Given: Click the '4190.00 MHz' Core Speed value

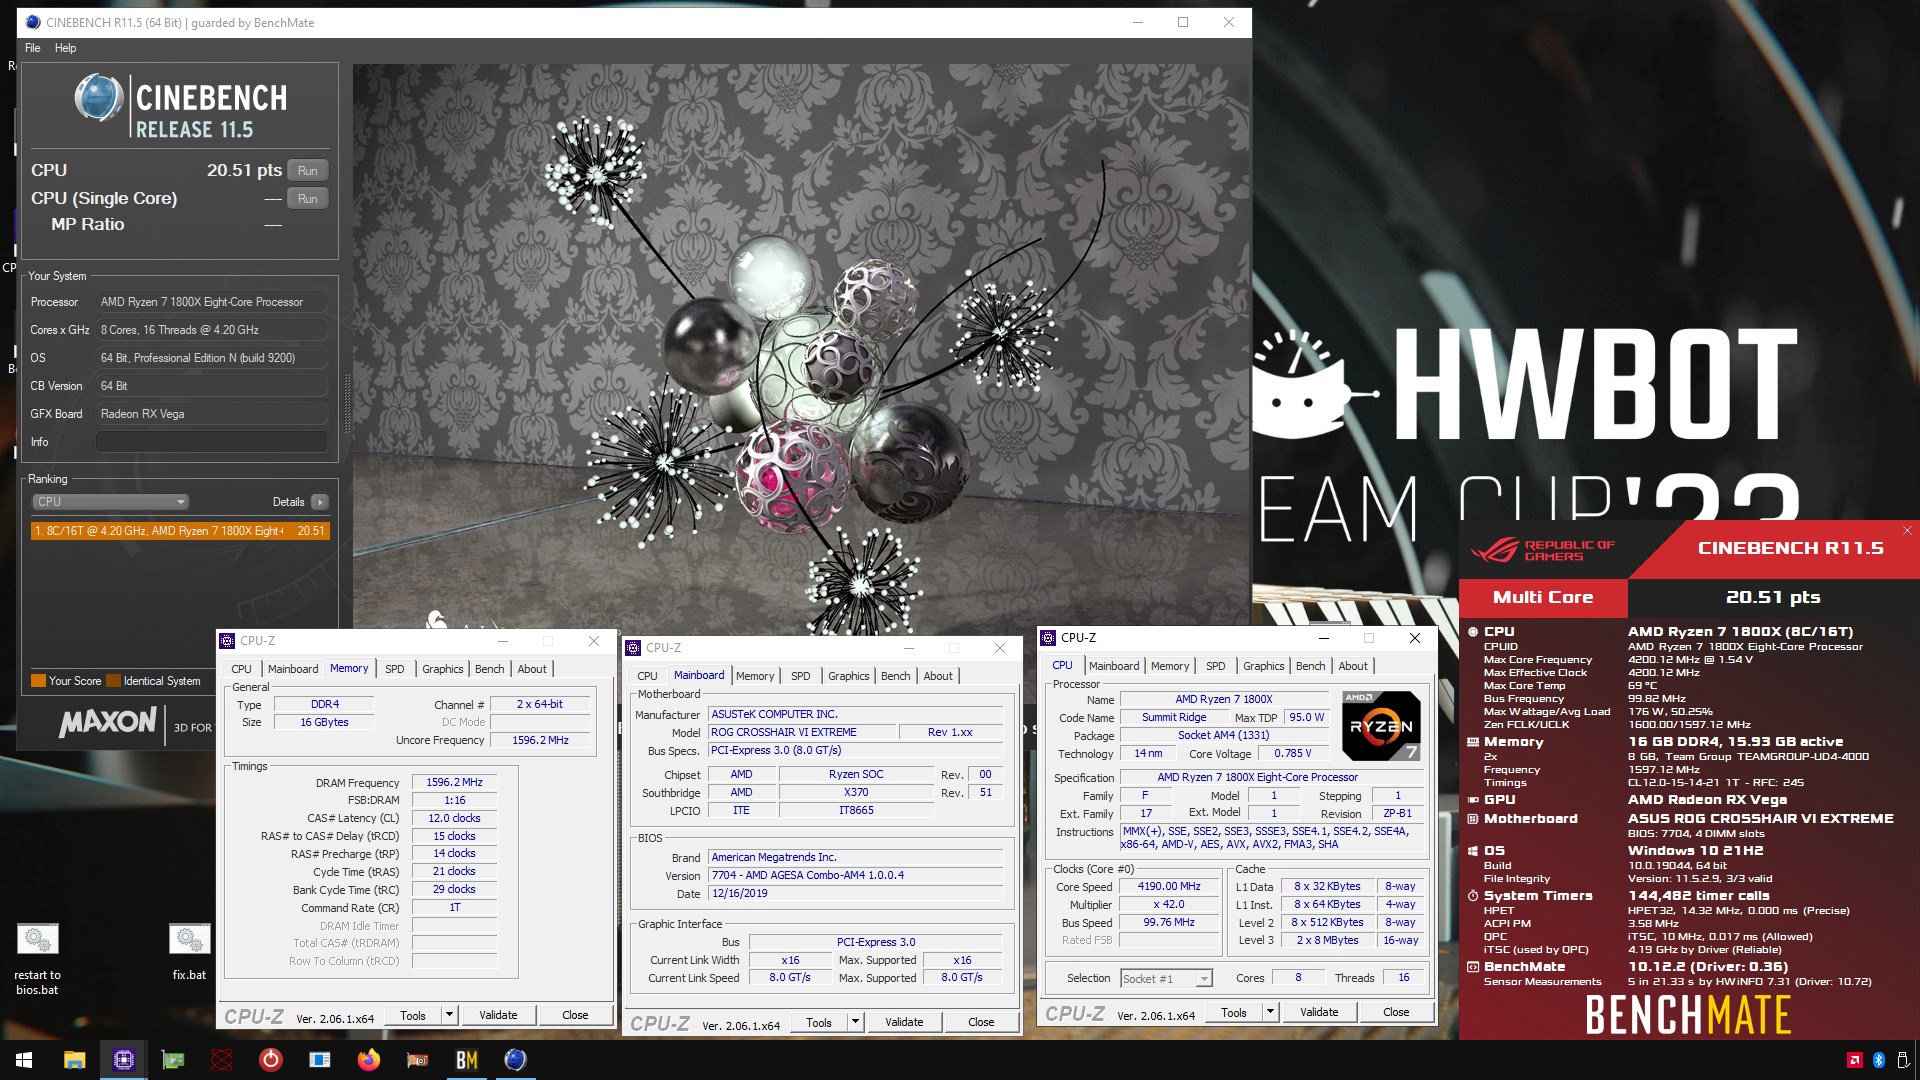Looking at the screenshot, I should coord(1169,886).
